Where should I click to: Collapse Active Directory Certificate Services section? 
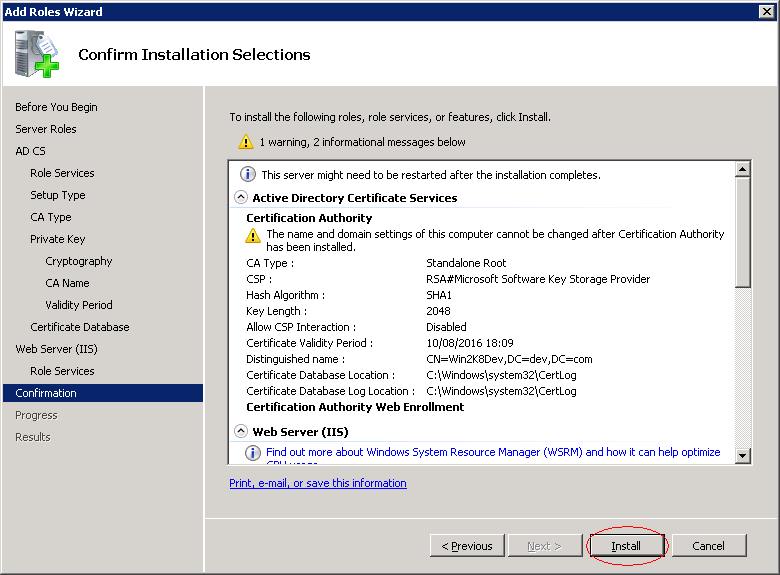pos(241,197)
